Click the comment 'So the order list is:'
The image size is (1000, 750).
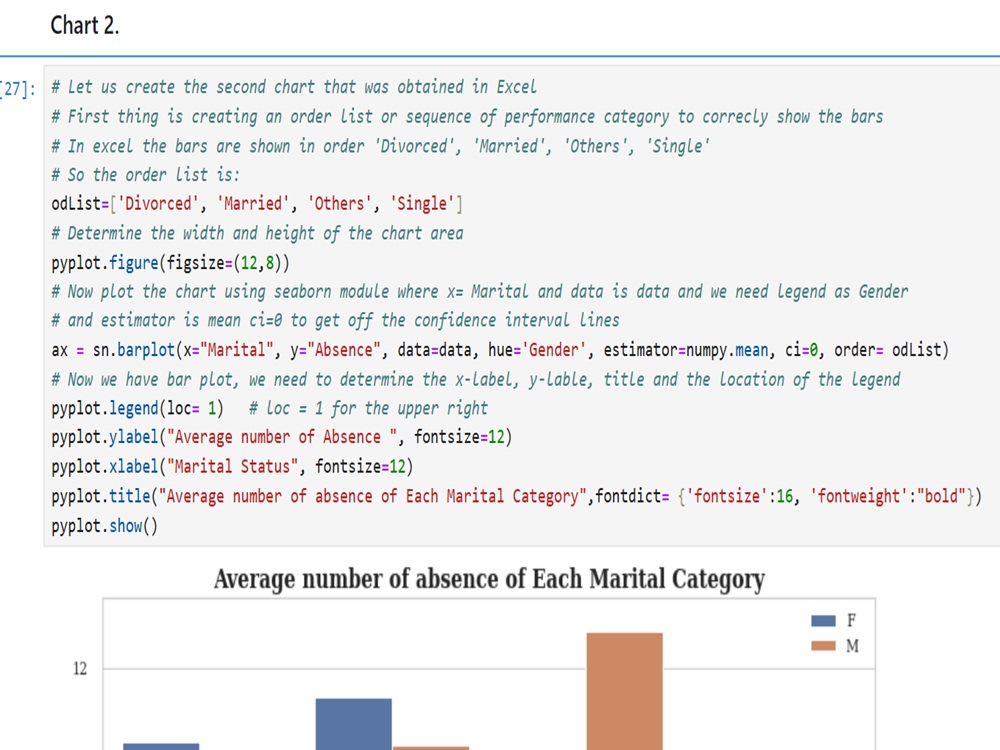145,175
